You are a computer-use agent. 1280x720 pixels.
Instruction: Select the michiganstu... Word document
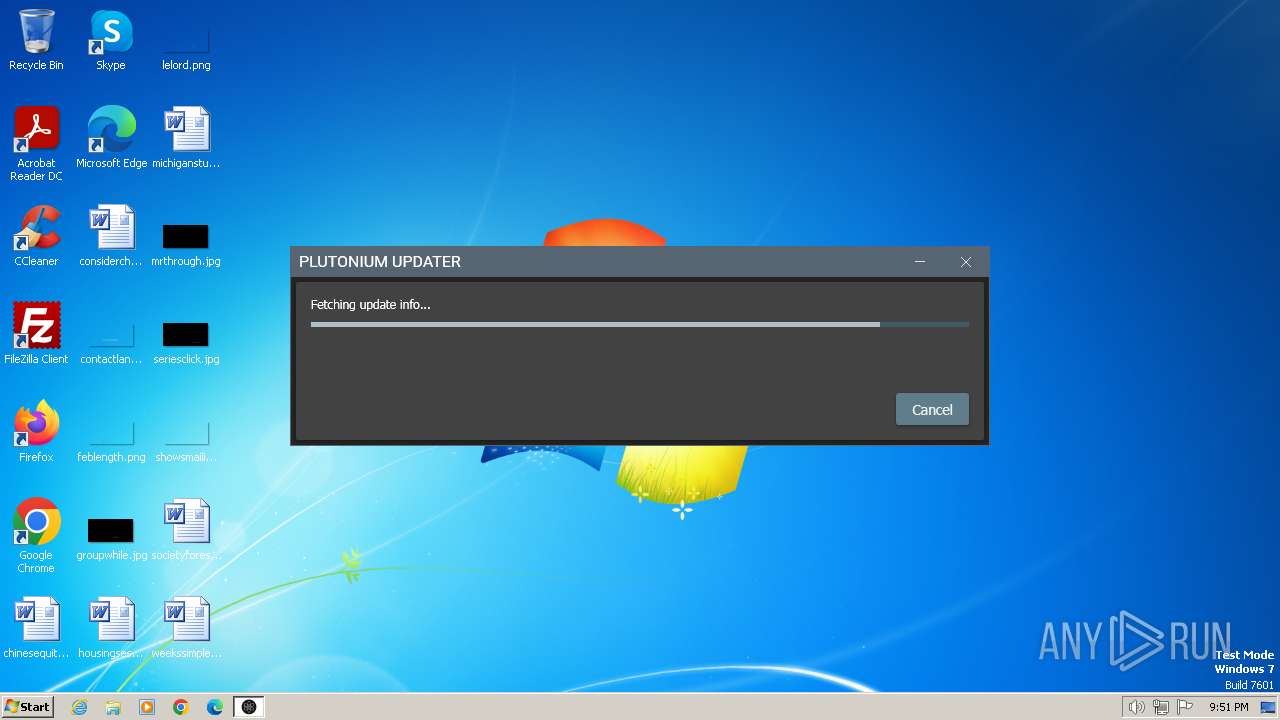186,138
